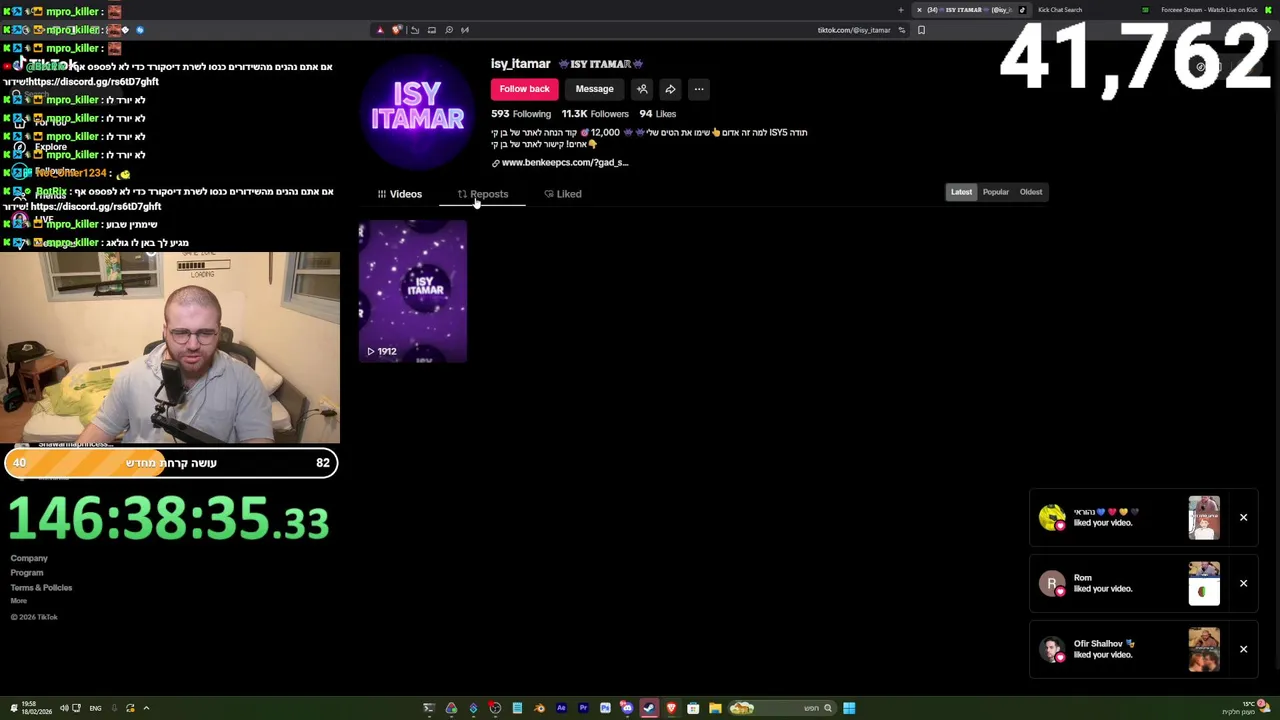Sort videos by Popular

[996, 192]
